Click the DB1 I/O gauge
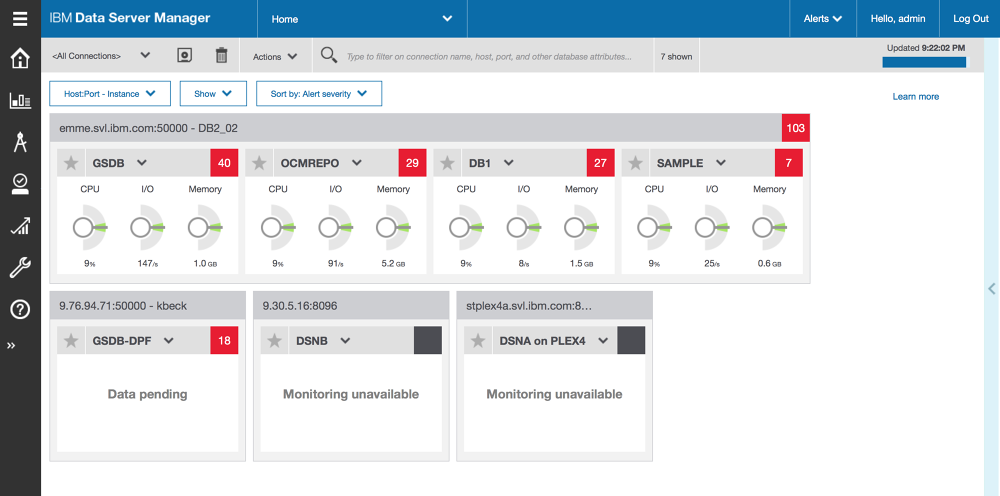 524,228
